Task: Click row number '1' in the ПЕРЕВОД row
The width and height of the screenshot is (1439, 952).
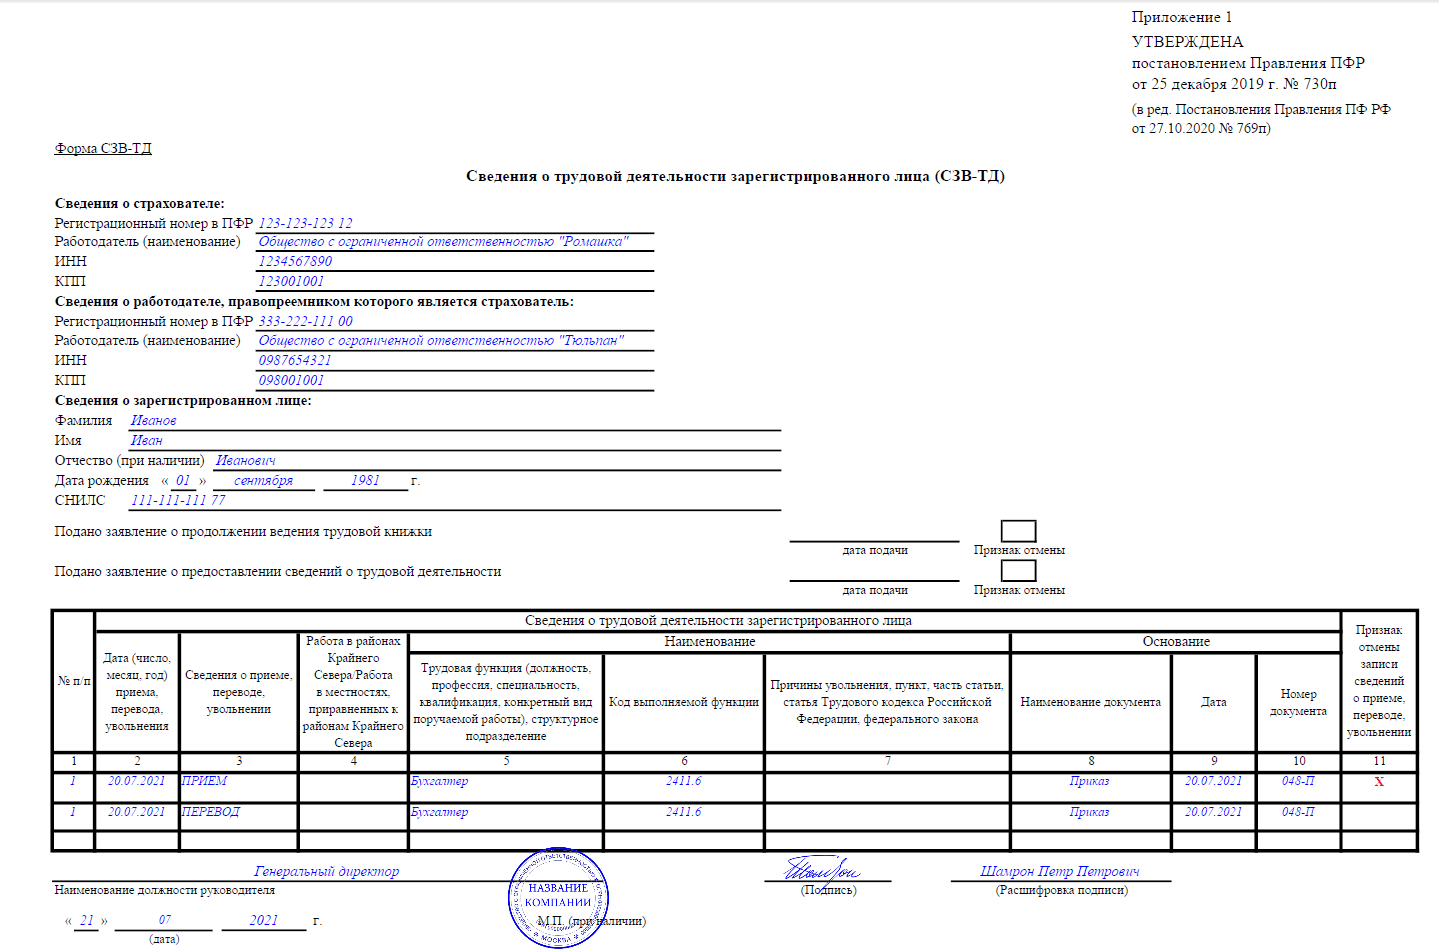Action: click(x=73, y=812)
